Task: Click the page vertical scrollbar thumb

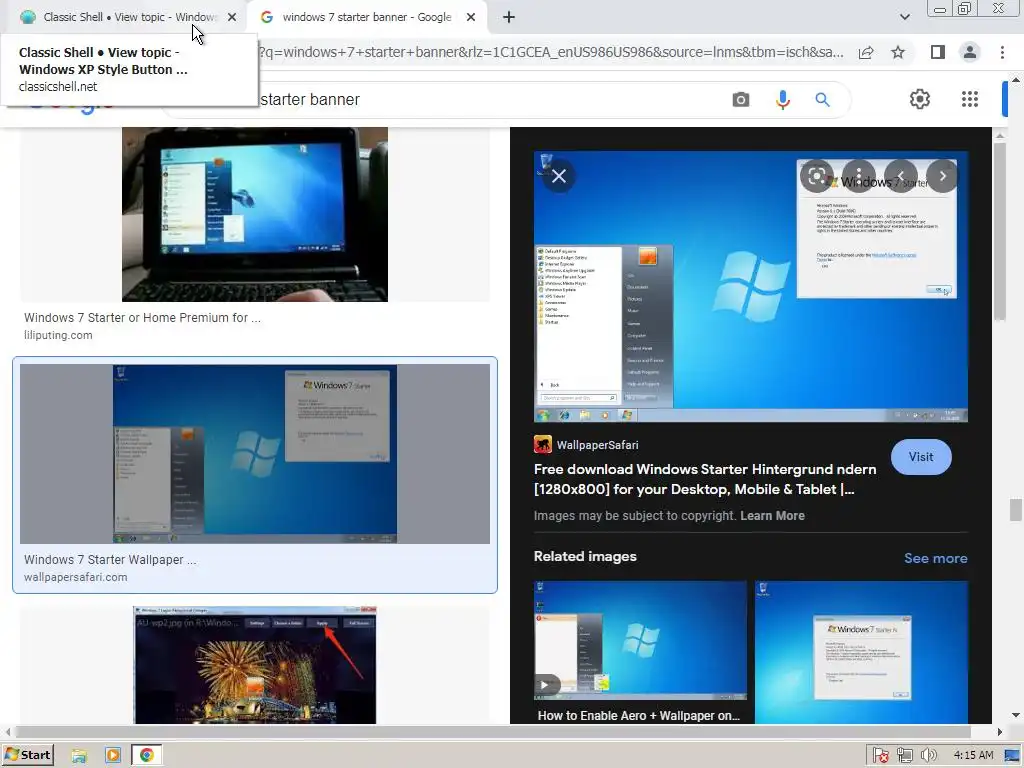Action: coord(1015,509)
